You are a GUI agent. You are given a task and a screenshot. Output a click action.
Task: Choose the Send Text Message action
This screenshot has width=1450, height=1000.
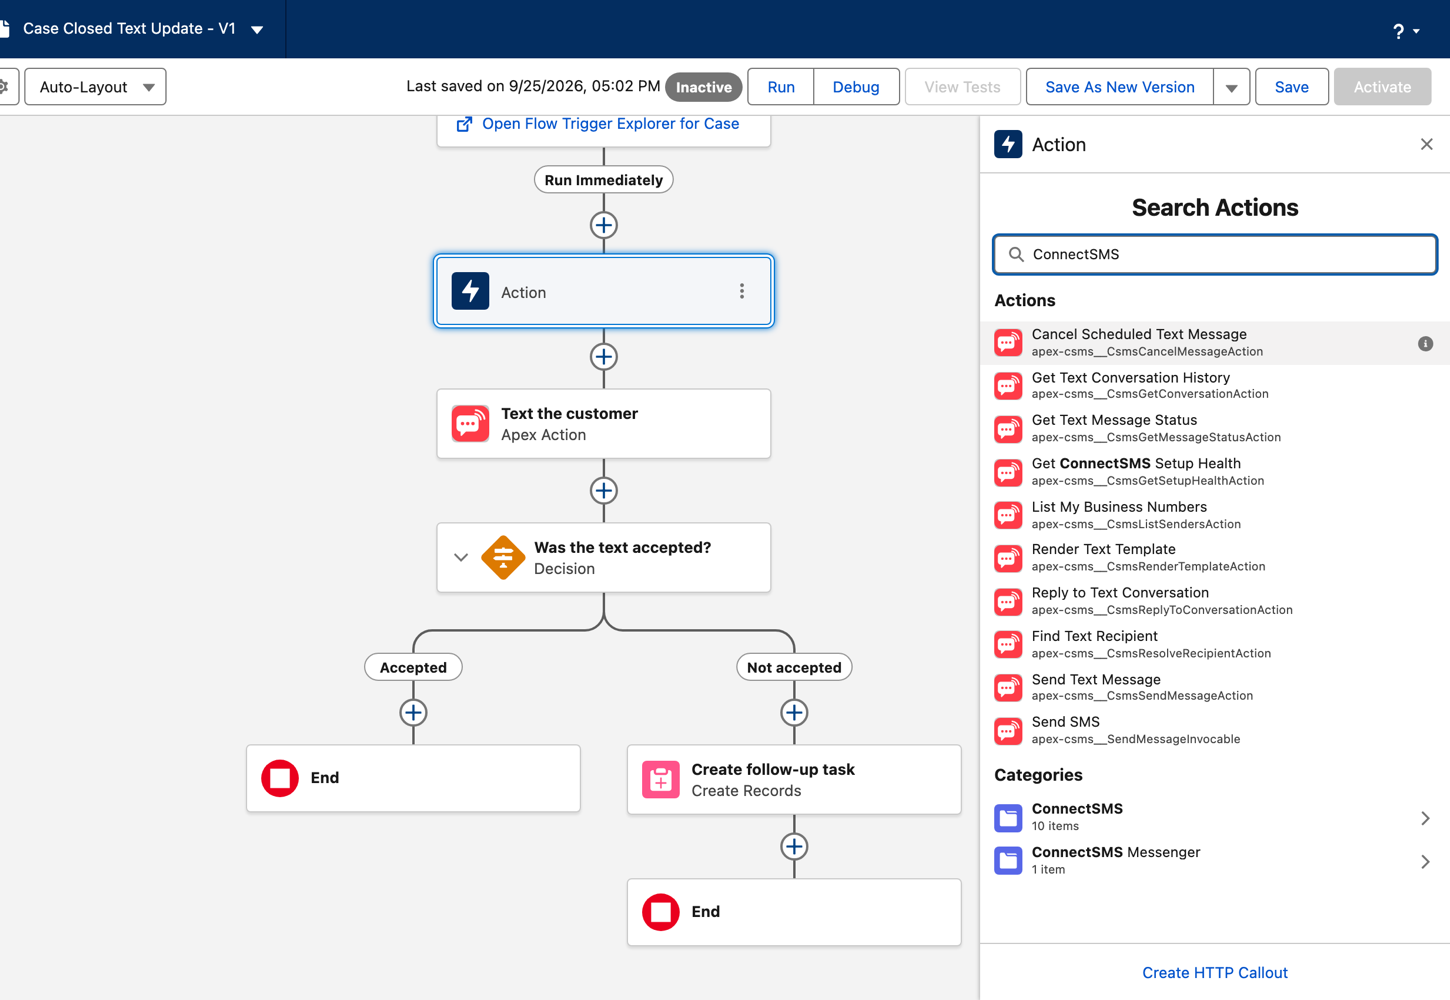coord(1215,687)
